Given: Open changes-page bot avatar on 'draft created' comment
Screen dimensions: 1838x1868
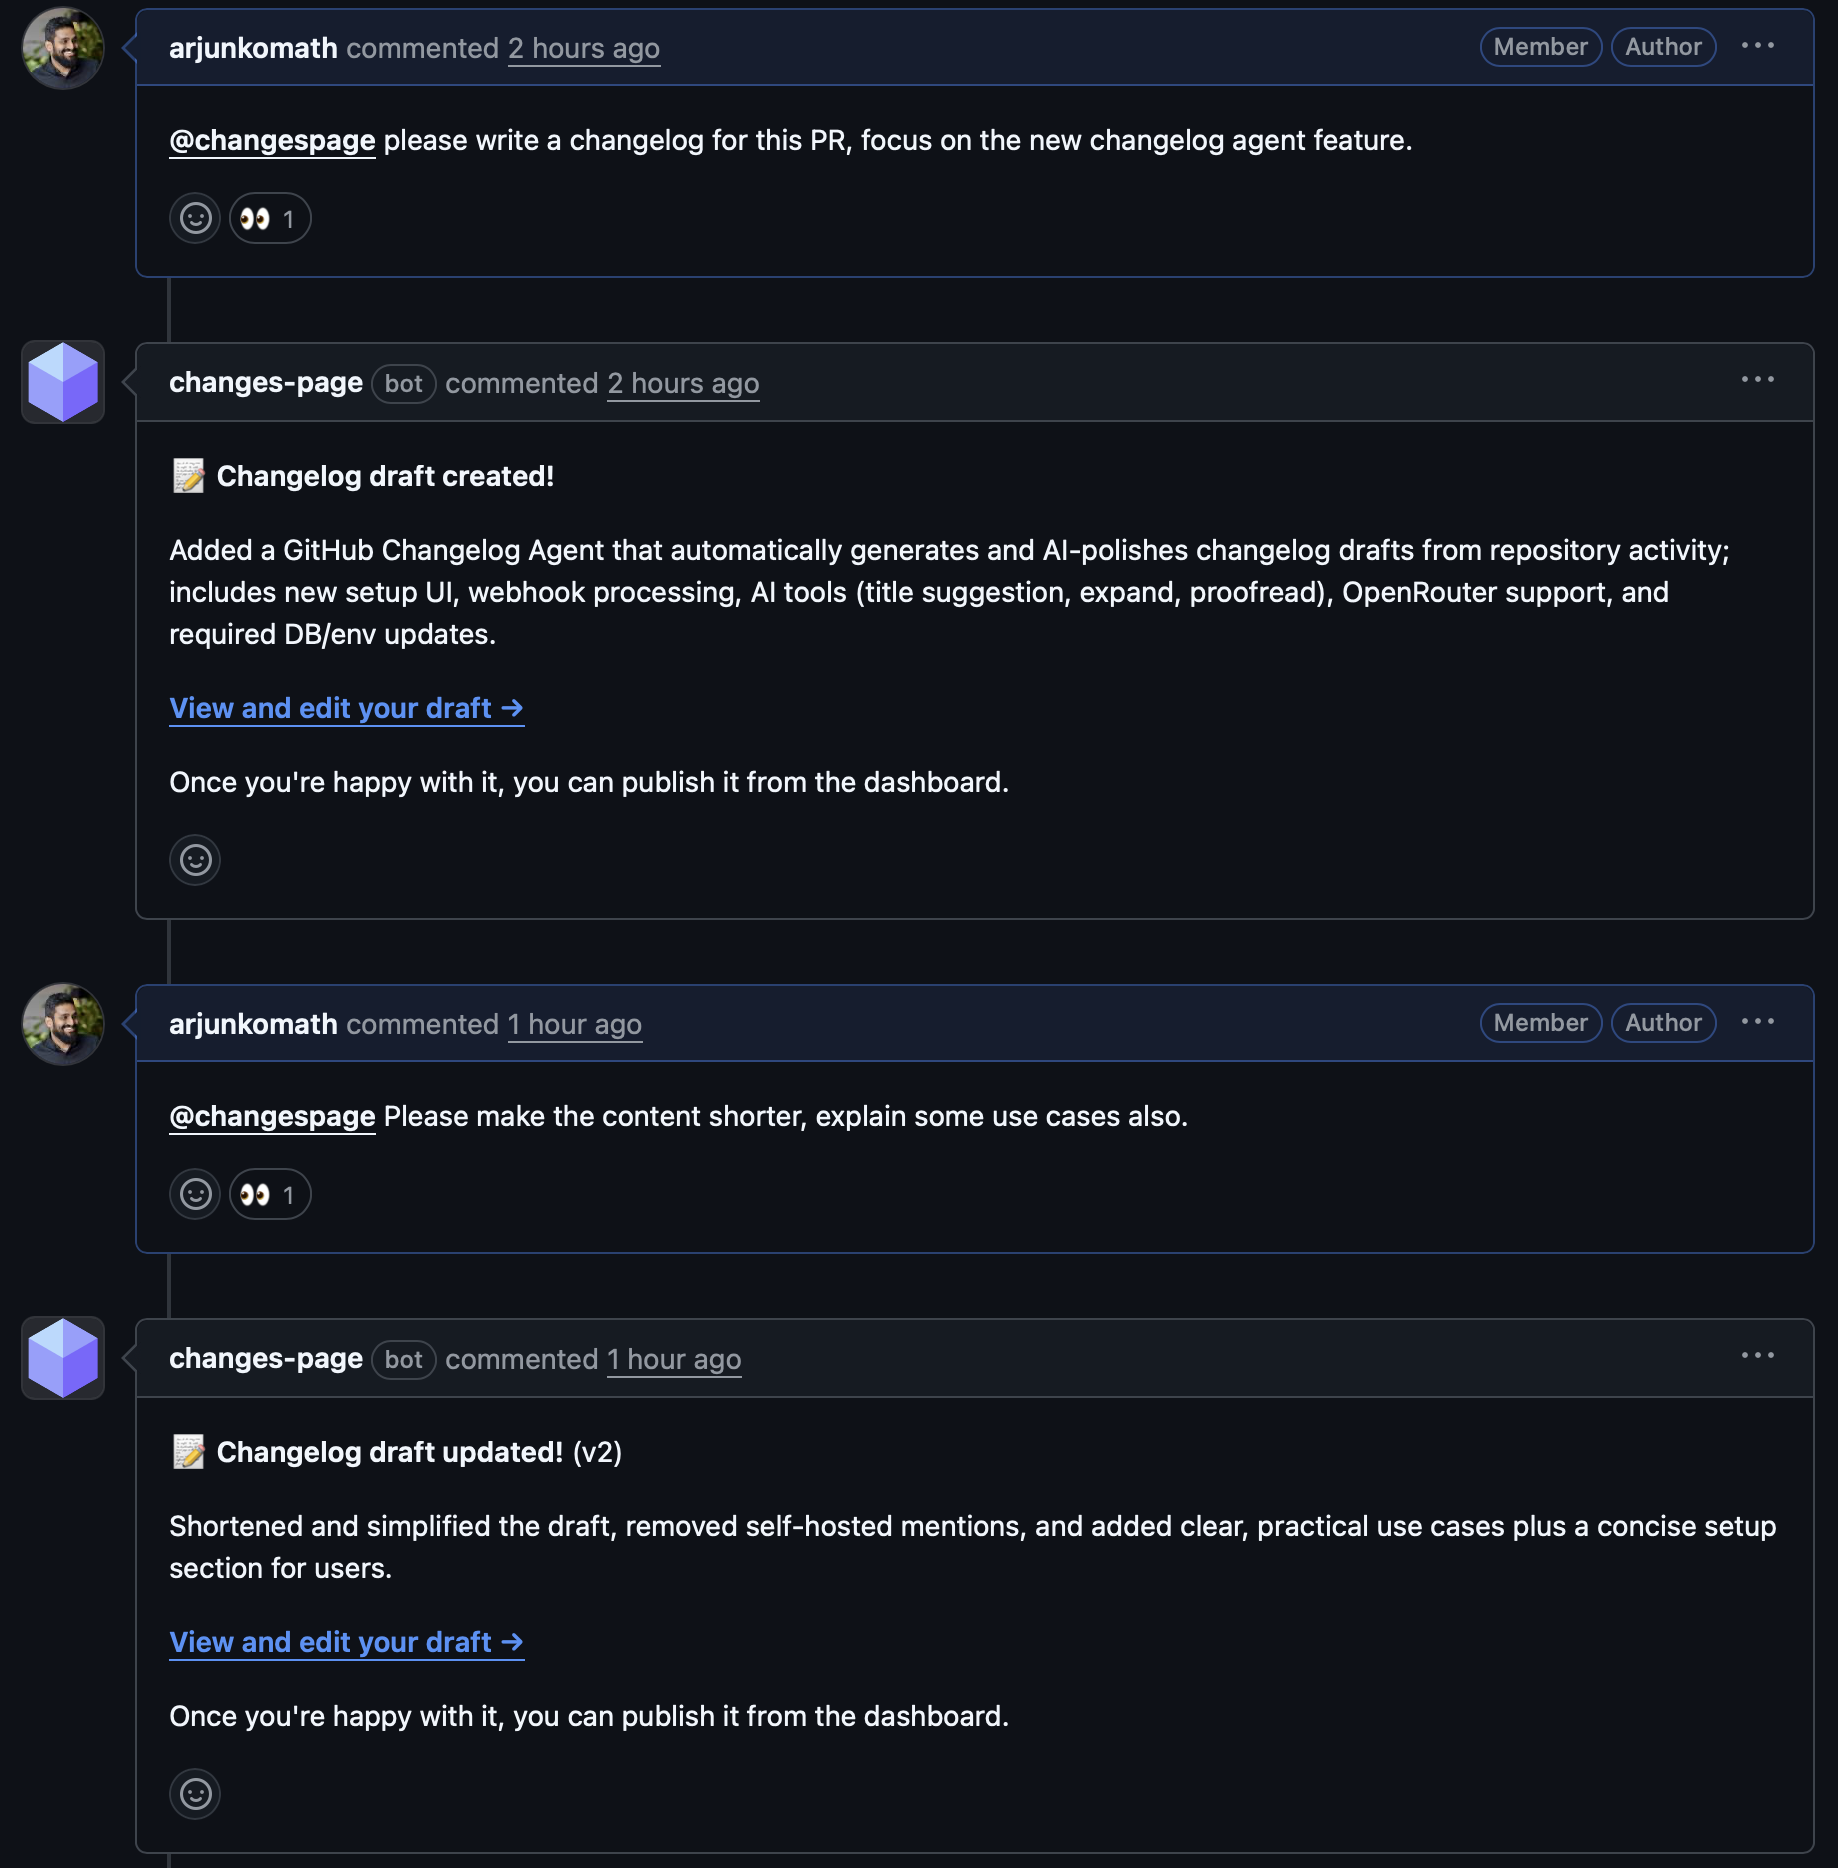Looking at the screenshot, I should 63,382.
